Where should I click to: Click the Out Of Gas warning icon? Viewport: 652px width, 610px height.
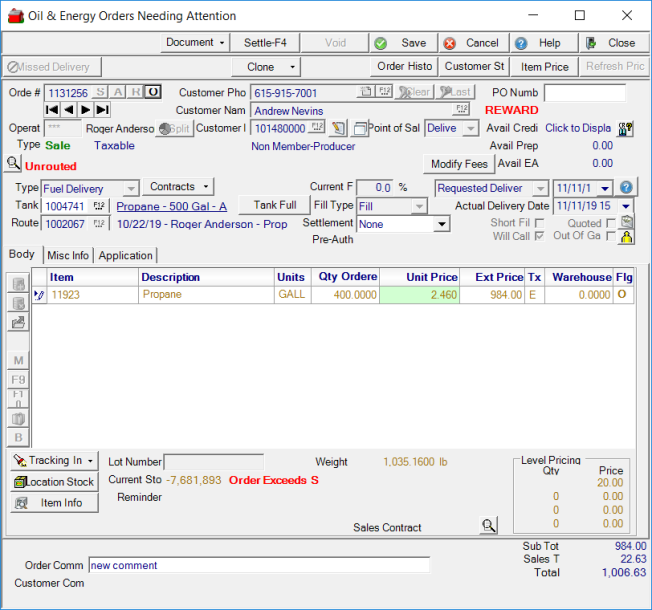(627, 237)
